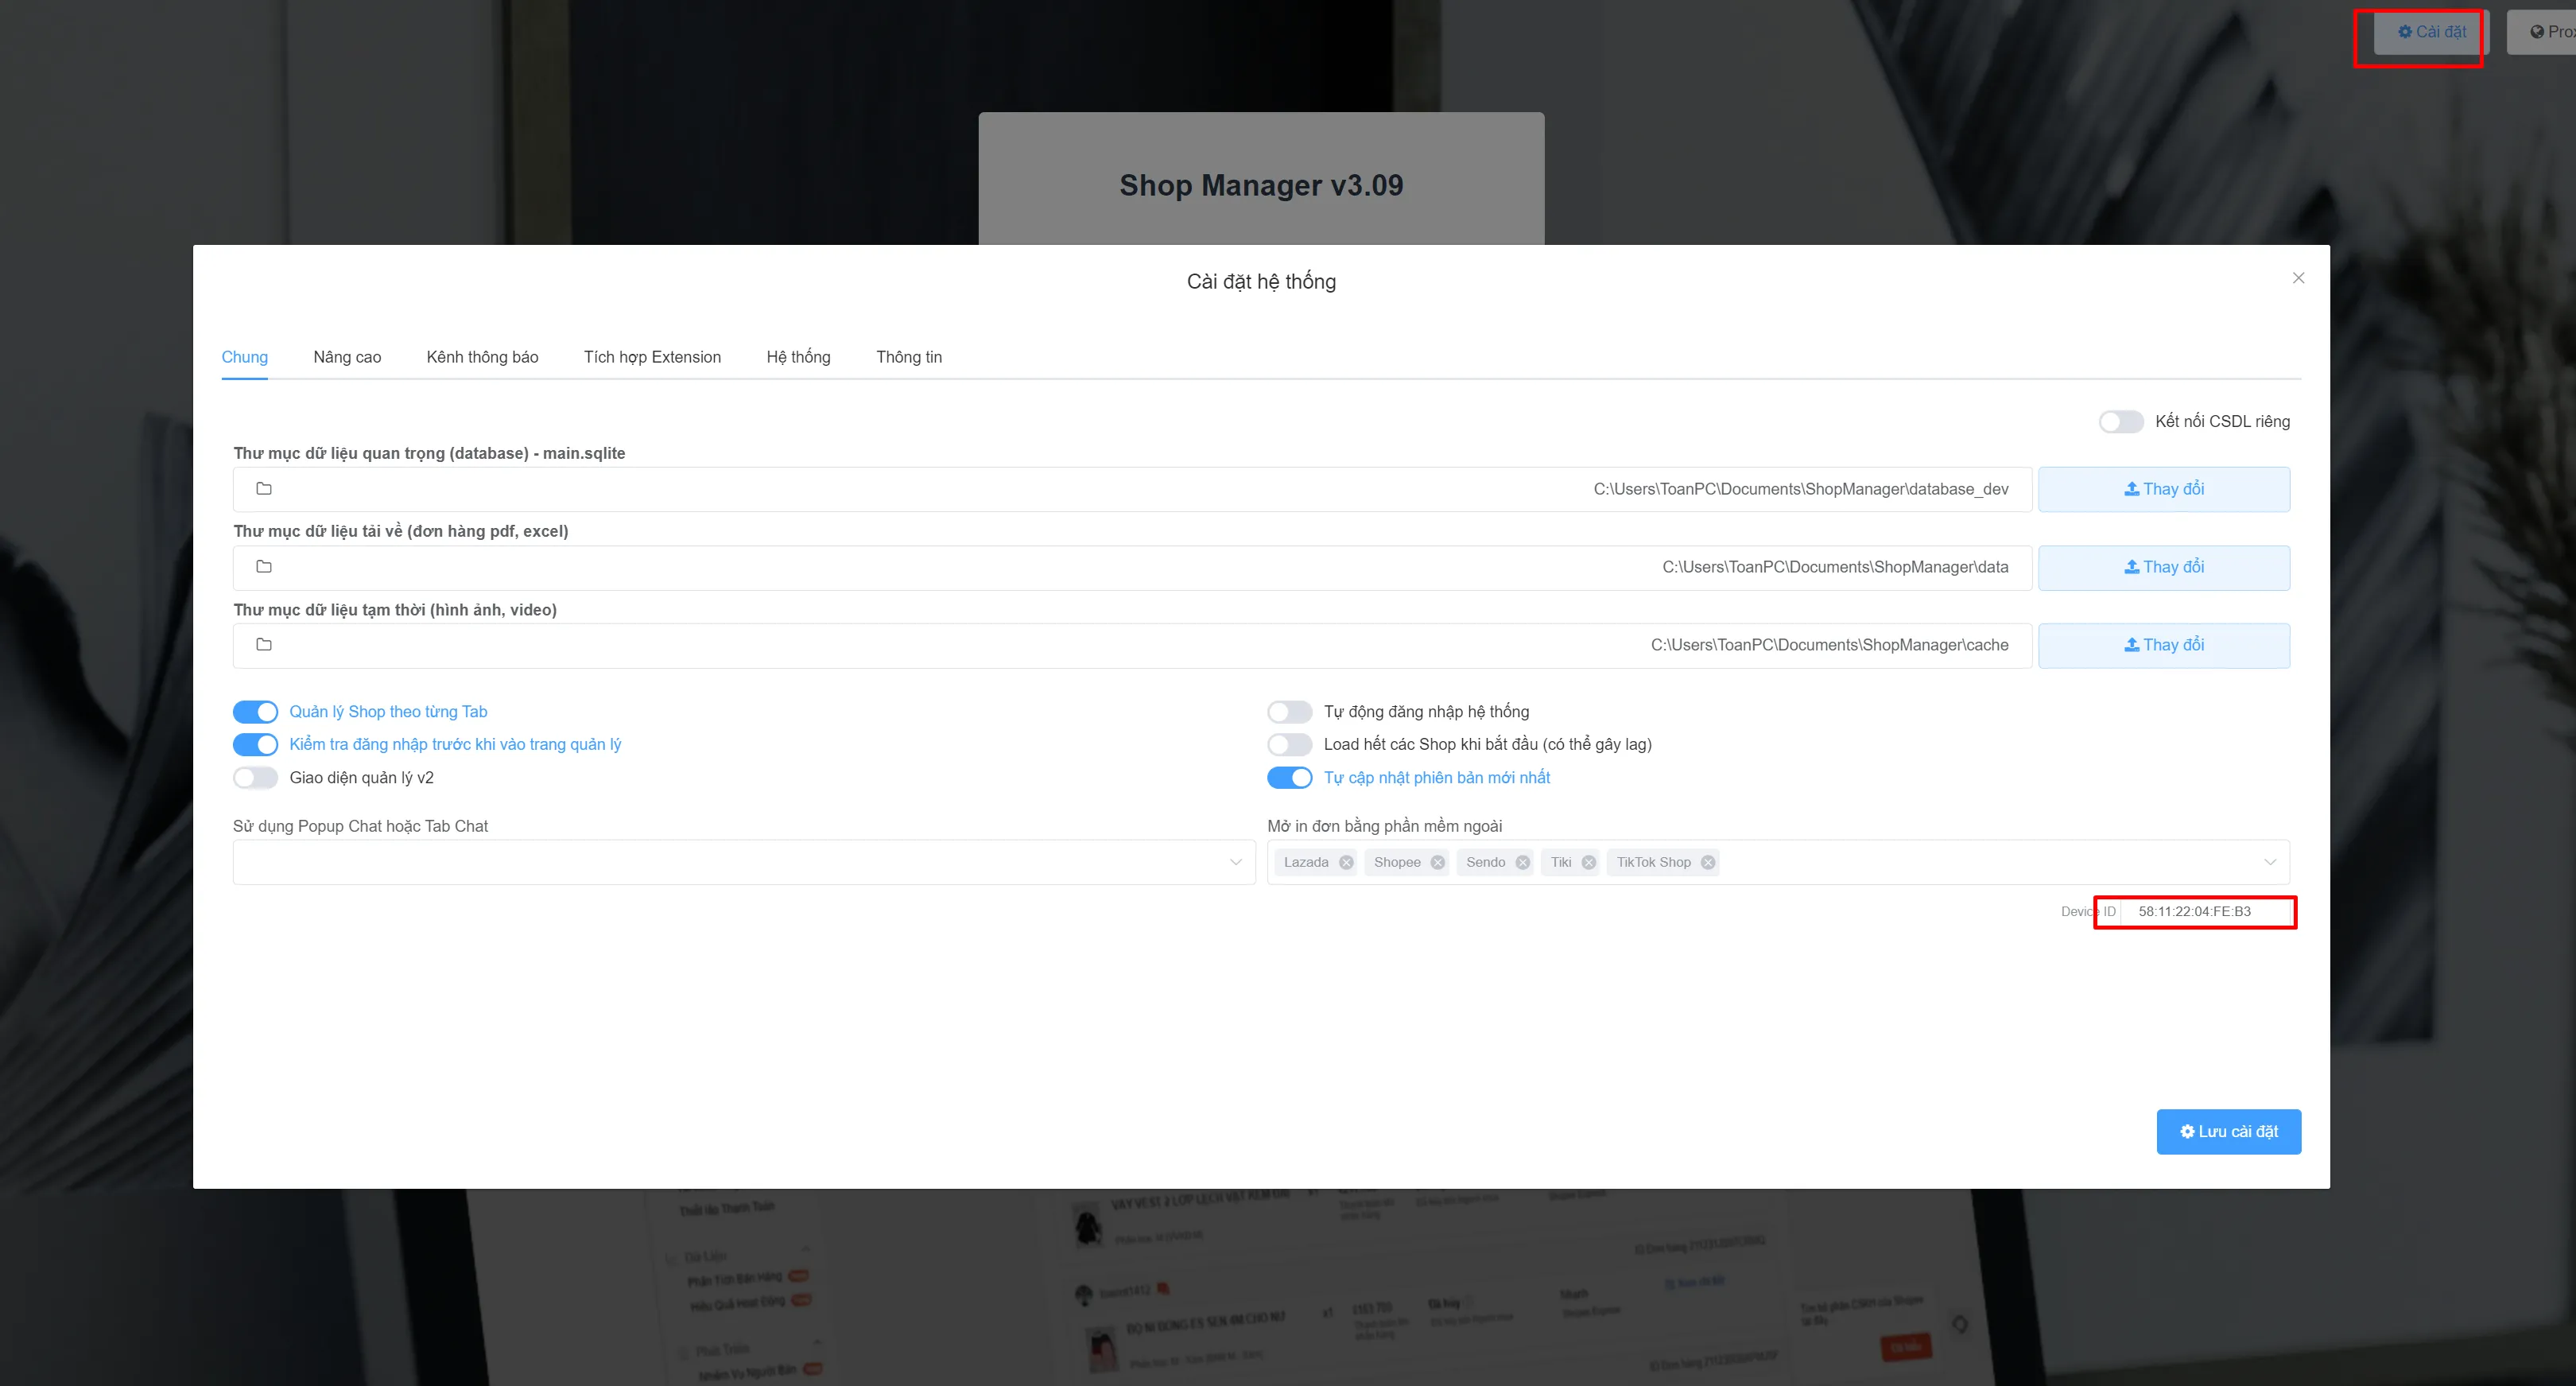Image resolution: width=2576 pixels, height=1386 pixels.
Task: Remove the Shopee tag
Action: pyautogui.click(x=1437, y=862)
